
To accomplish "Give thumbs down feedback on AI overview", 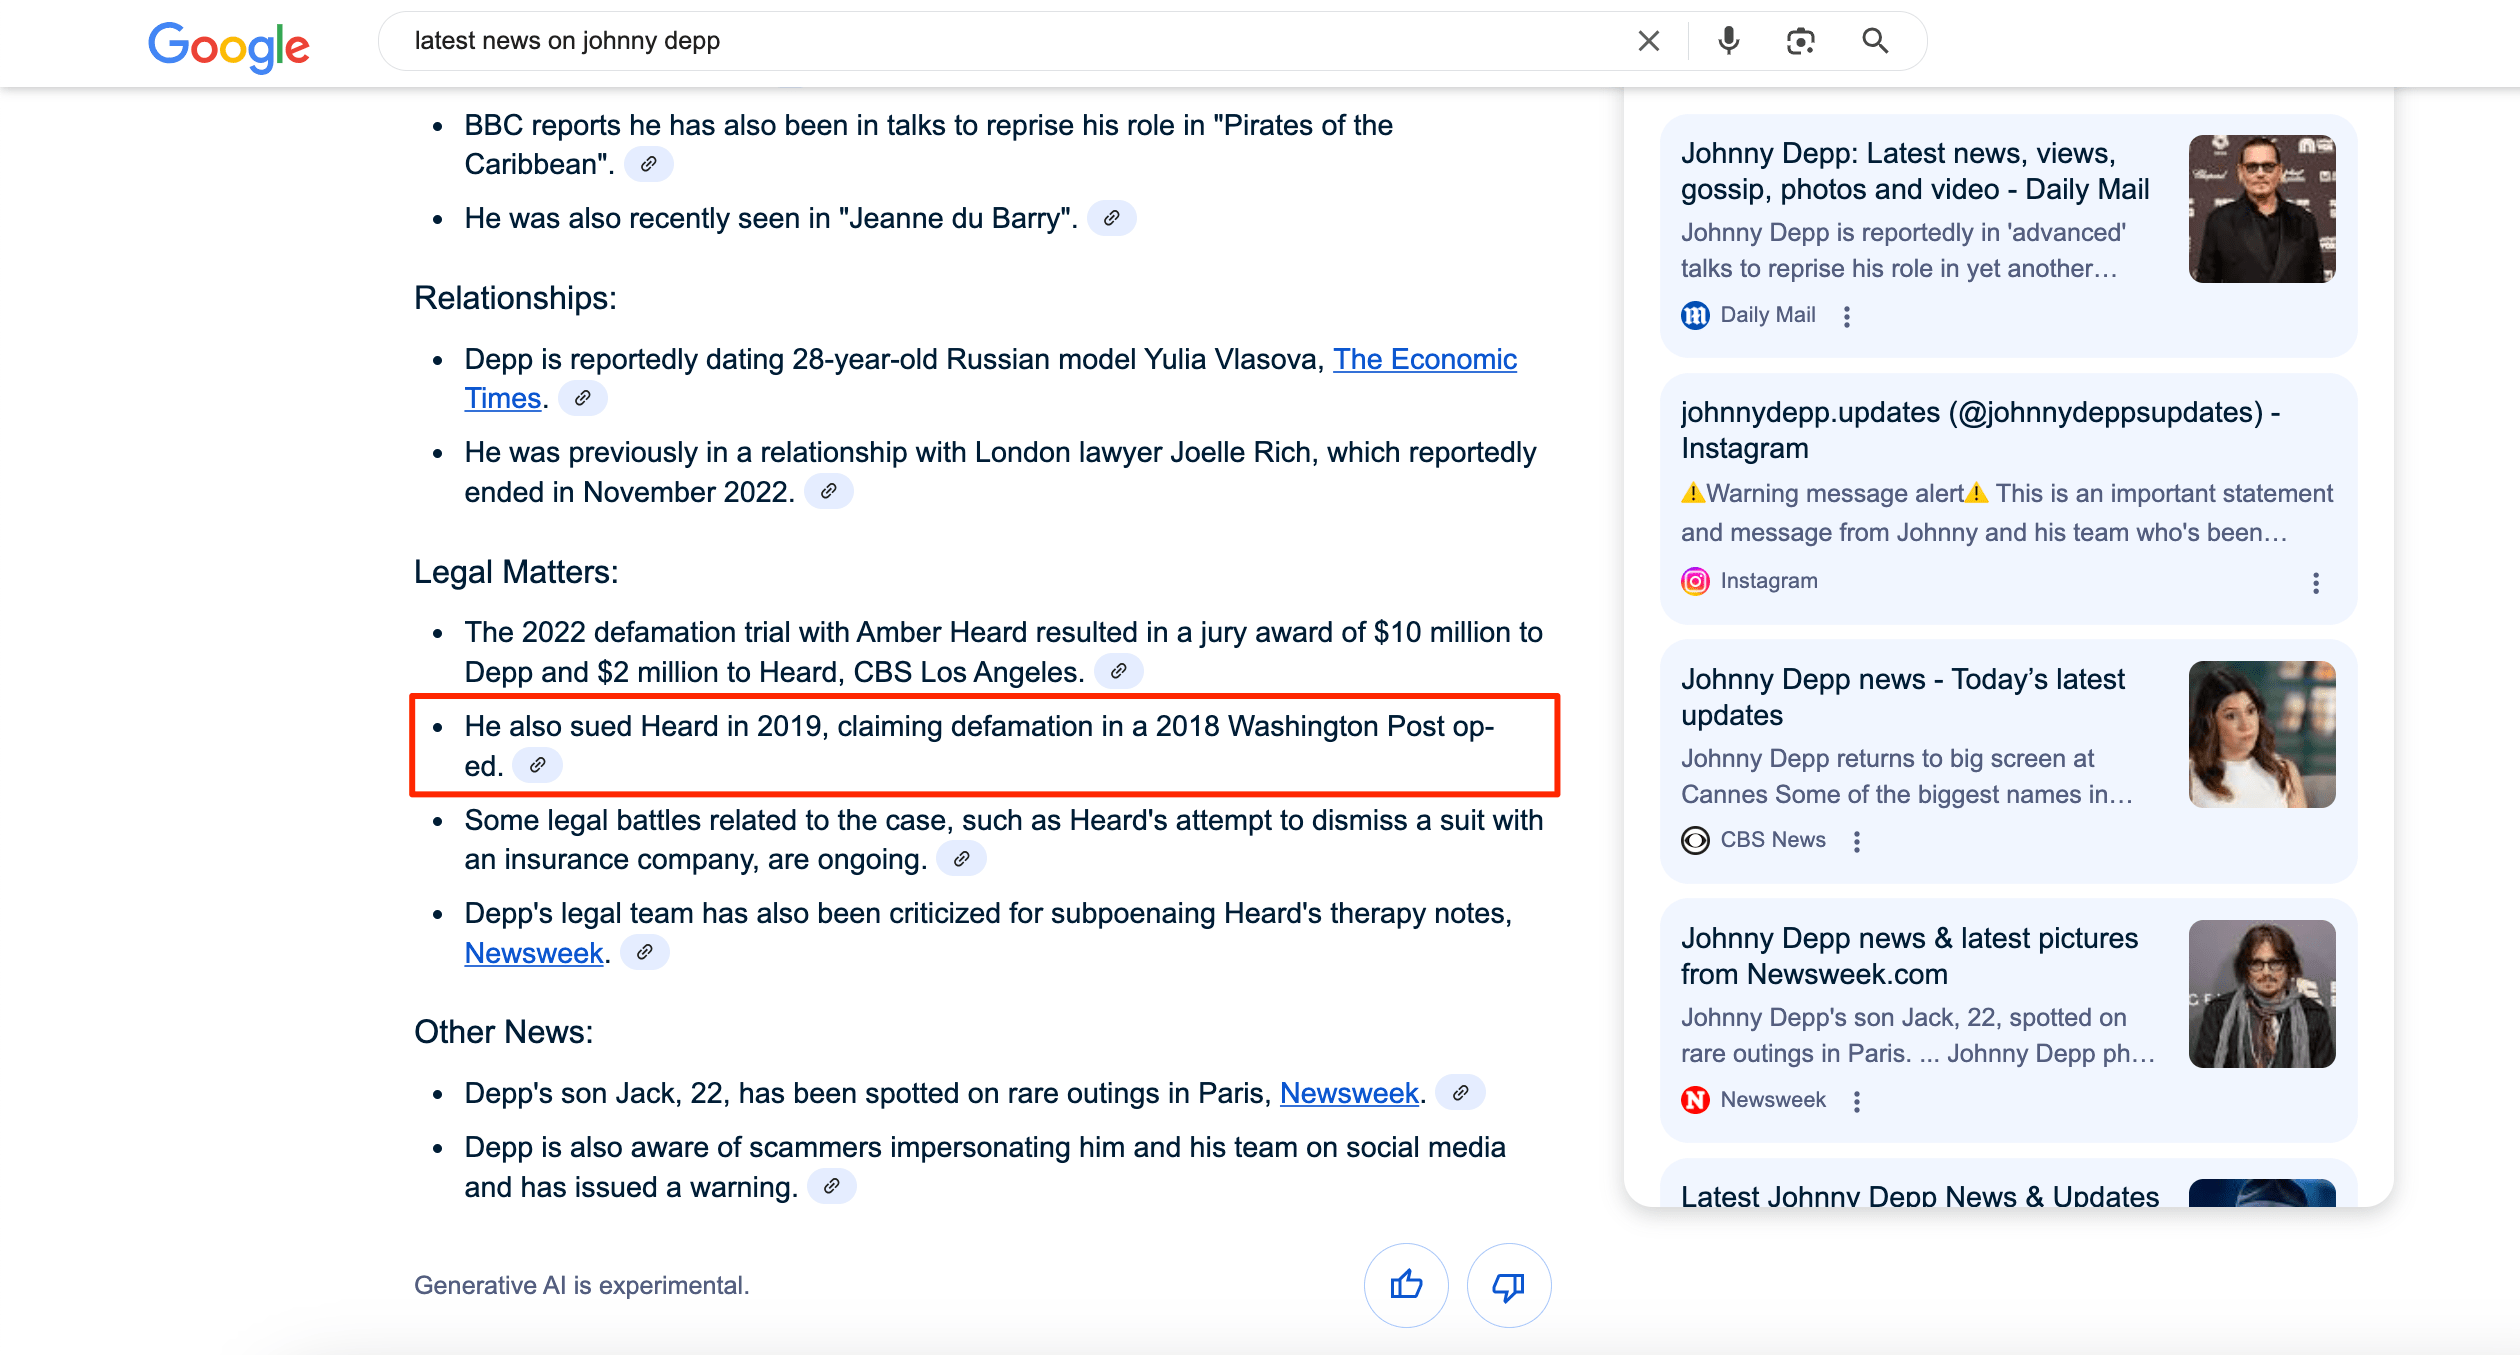I will 1509,1285.
